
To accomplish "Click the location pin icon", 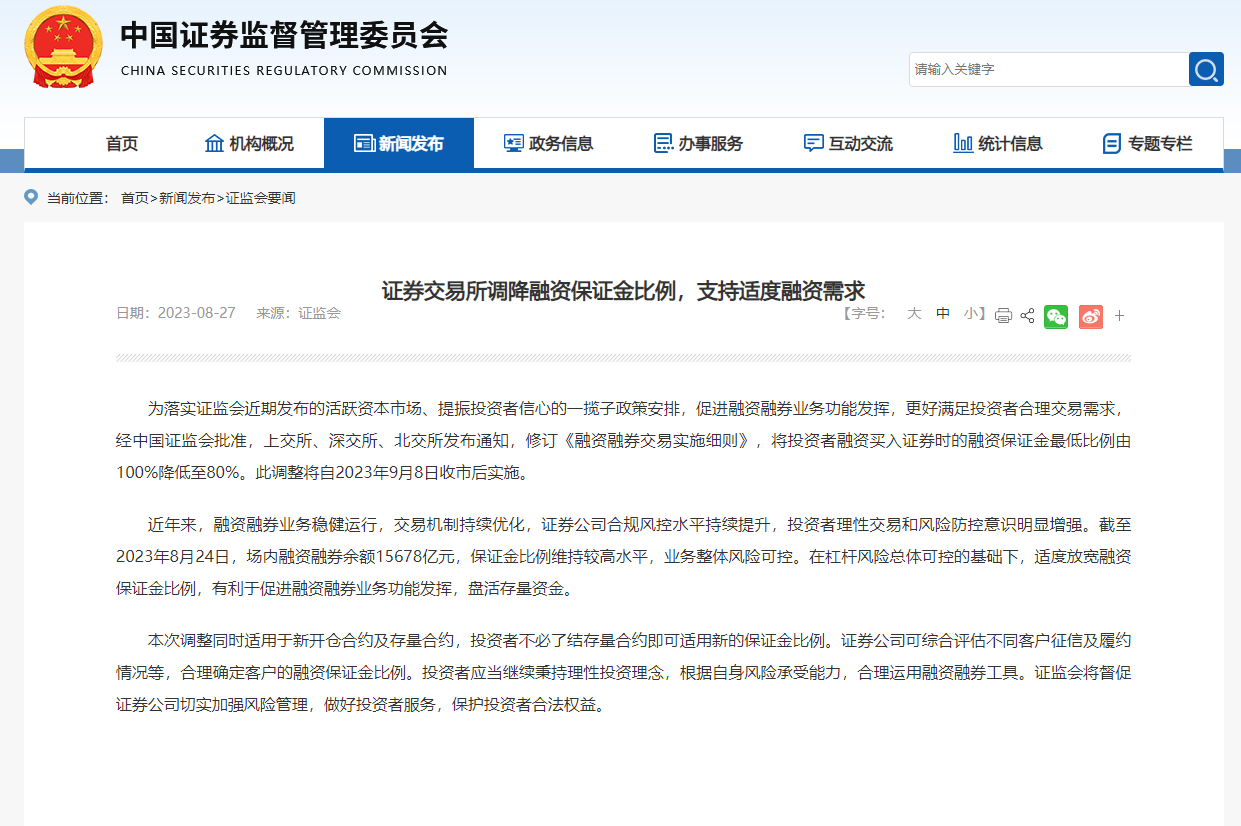I will pyautogui.click(x=31, y=197).
